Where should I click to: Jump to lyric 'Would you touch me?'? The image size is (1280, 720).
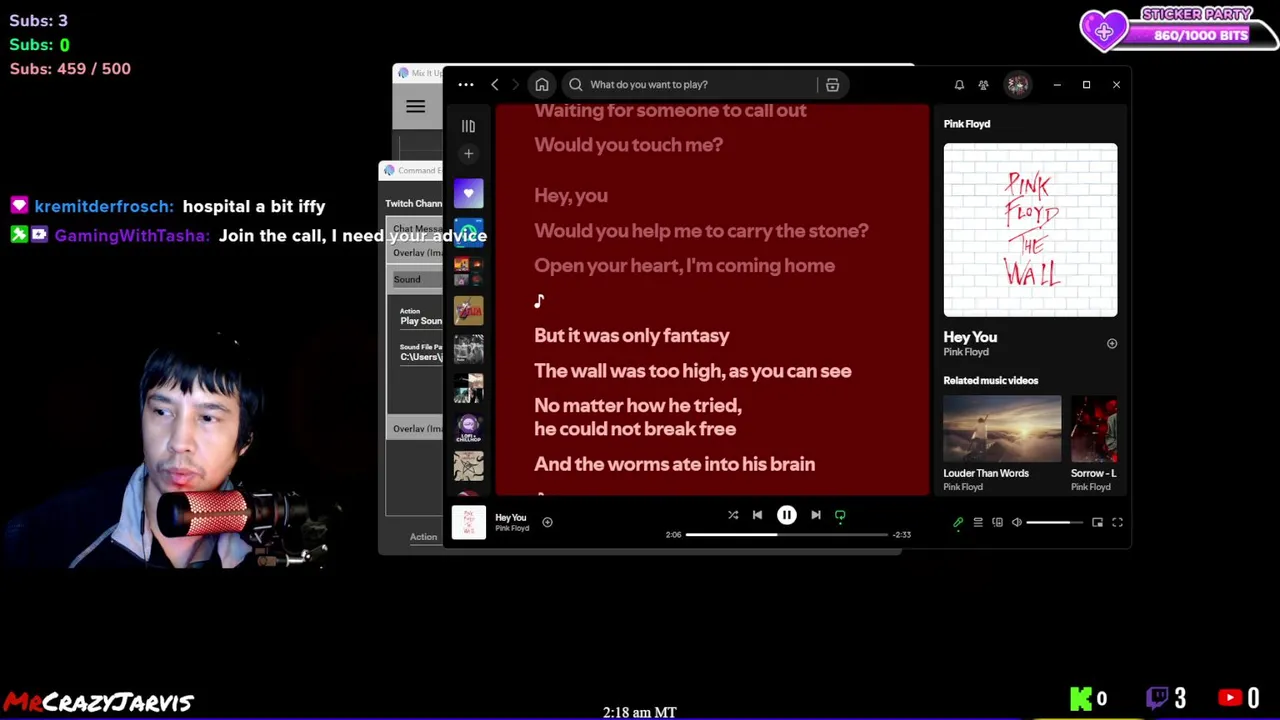(628, 145)
